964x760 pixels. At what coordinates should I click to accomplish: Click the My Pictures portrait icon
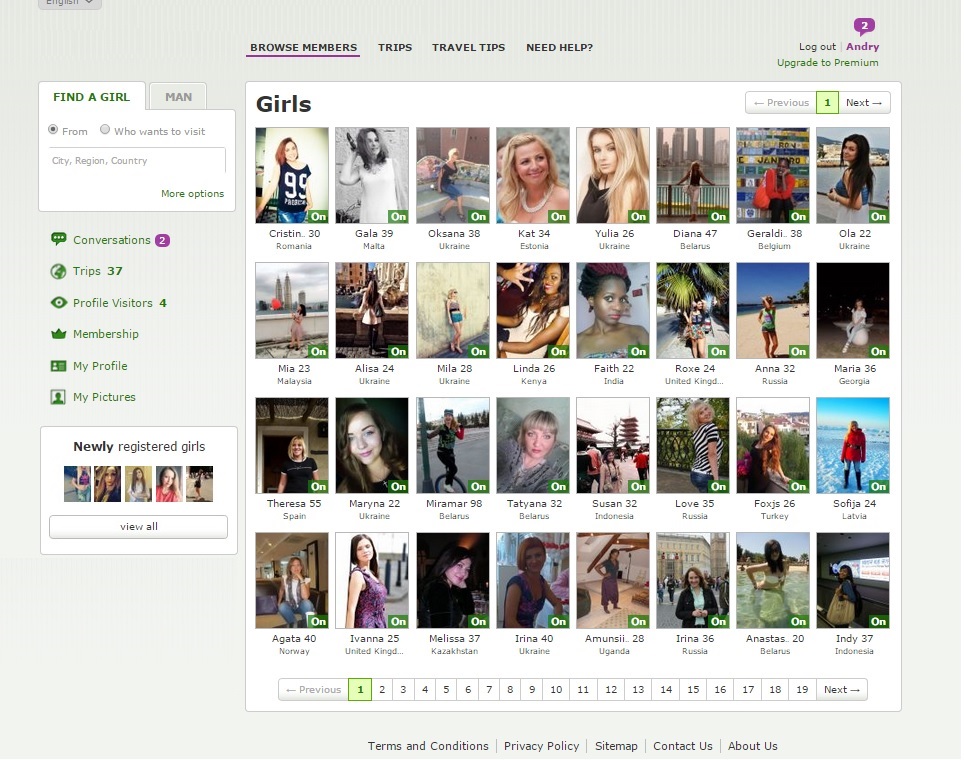[58, 397]
